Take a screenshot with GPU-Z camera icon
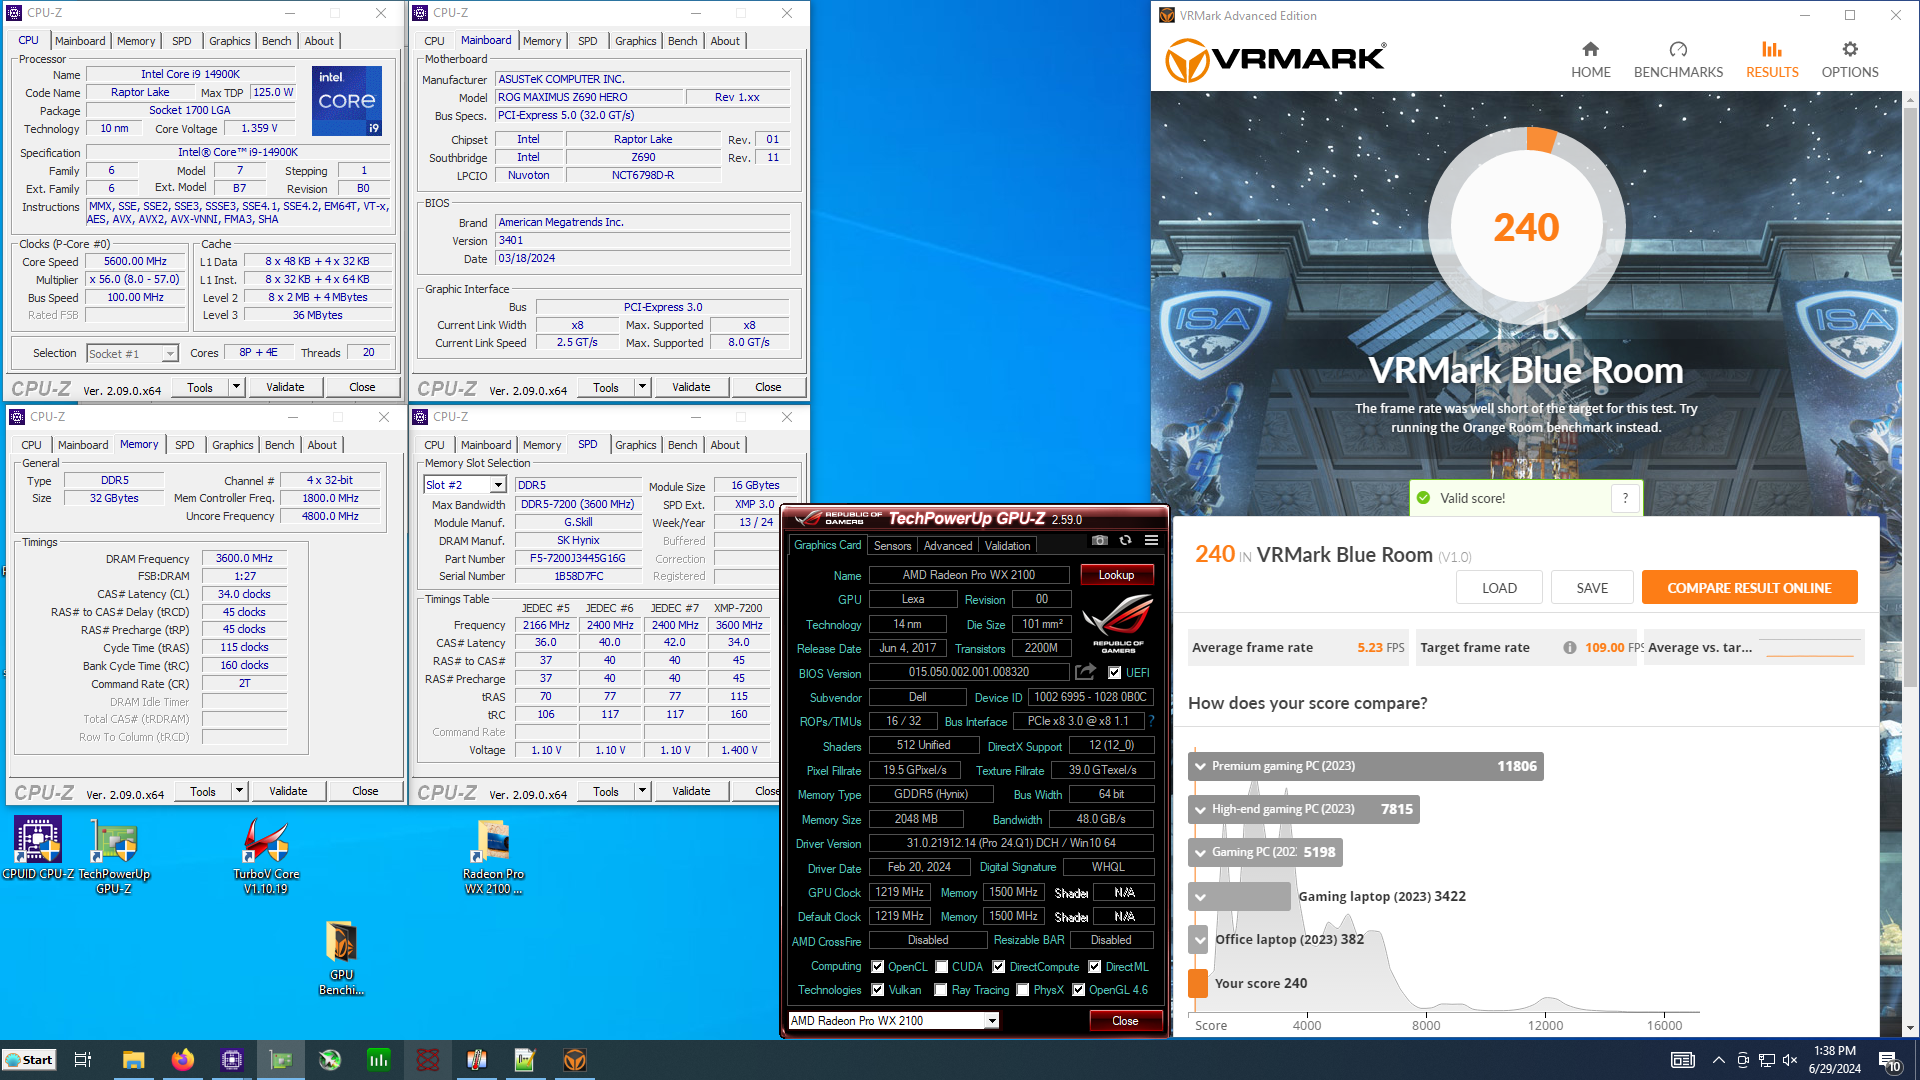Viewport: 1920px width, 1080px height. tap(1100, 540)
